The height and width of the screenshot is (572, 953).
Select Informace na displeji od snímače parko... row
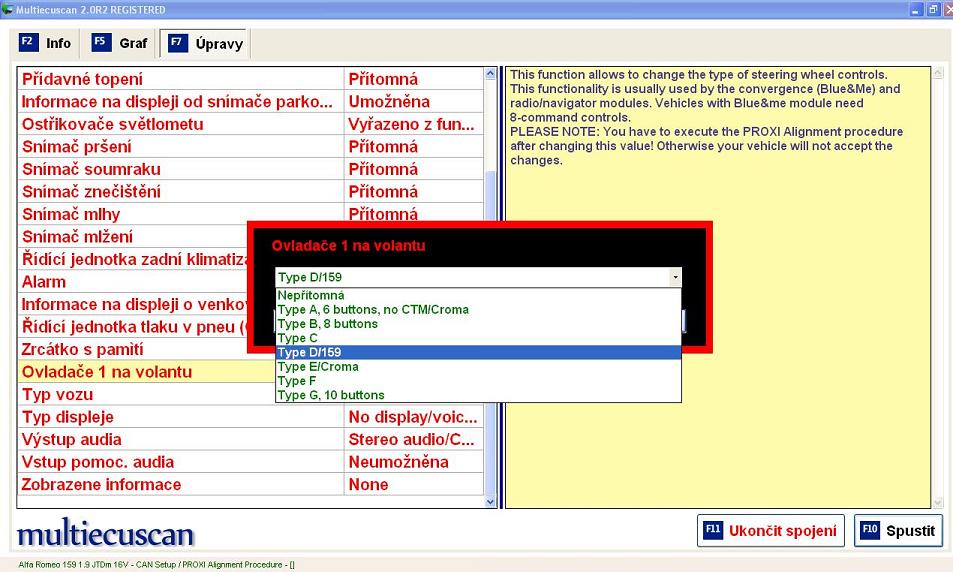pos(250,101)
